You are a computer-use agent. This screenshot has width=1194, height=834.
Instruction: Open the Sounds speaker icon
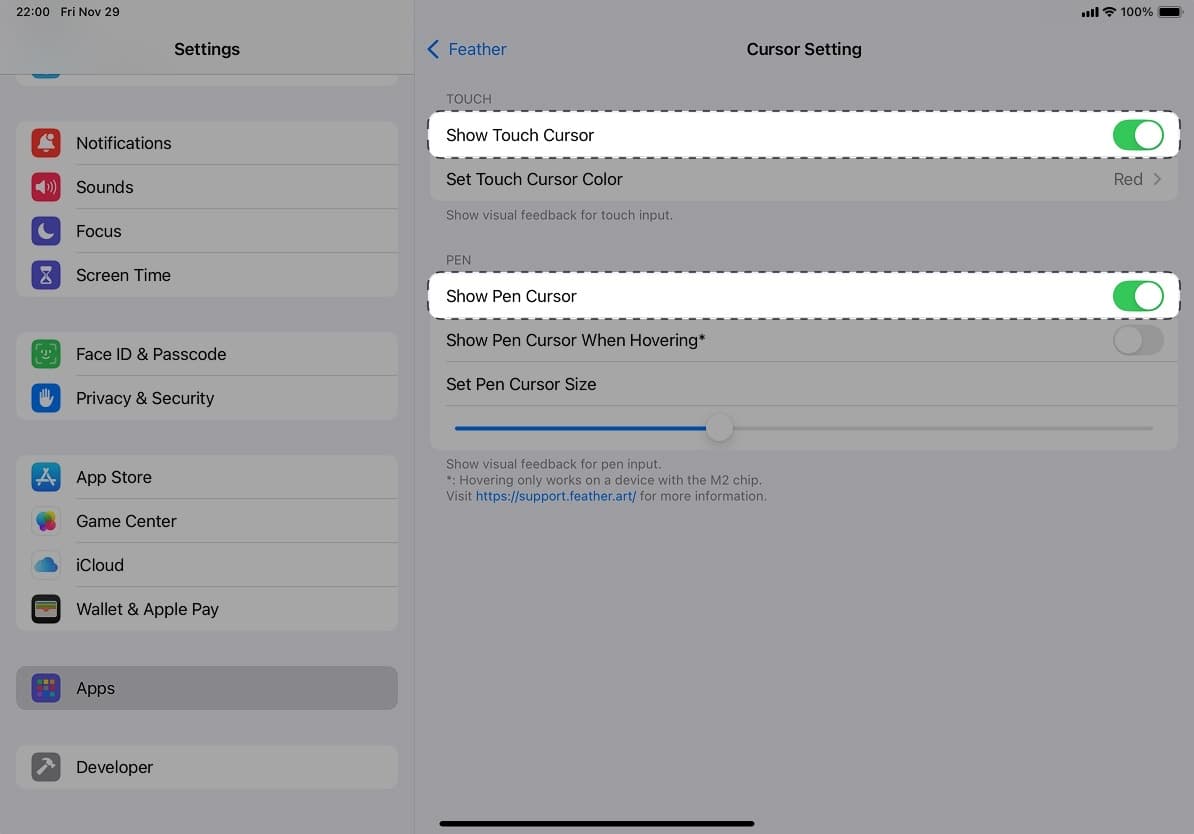(x=46, y=187)
